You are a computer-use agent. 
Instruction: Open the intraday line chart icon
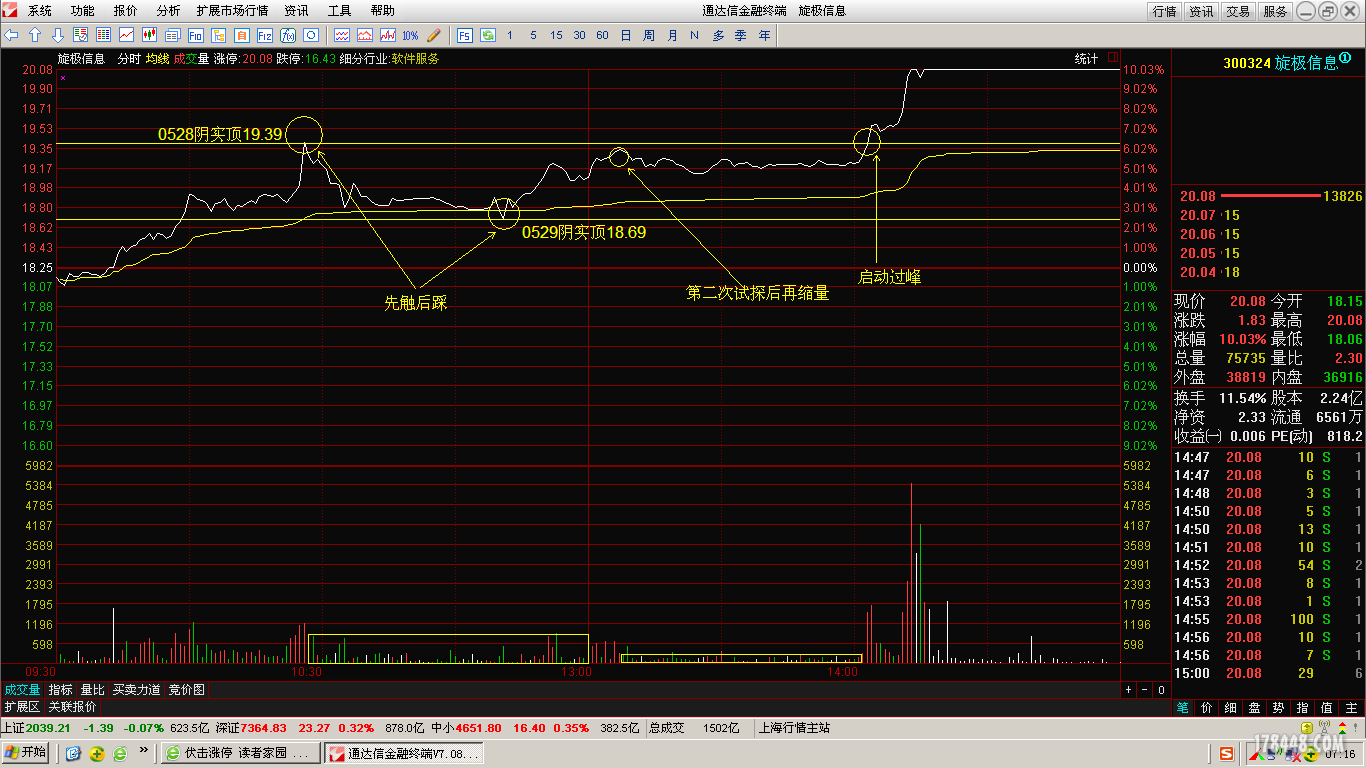(126, 35)
